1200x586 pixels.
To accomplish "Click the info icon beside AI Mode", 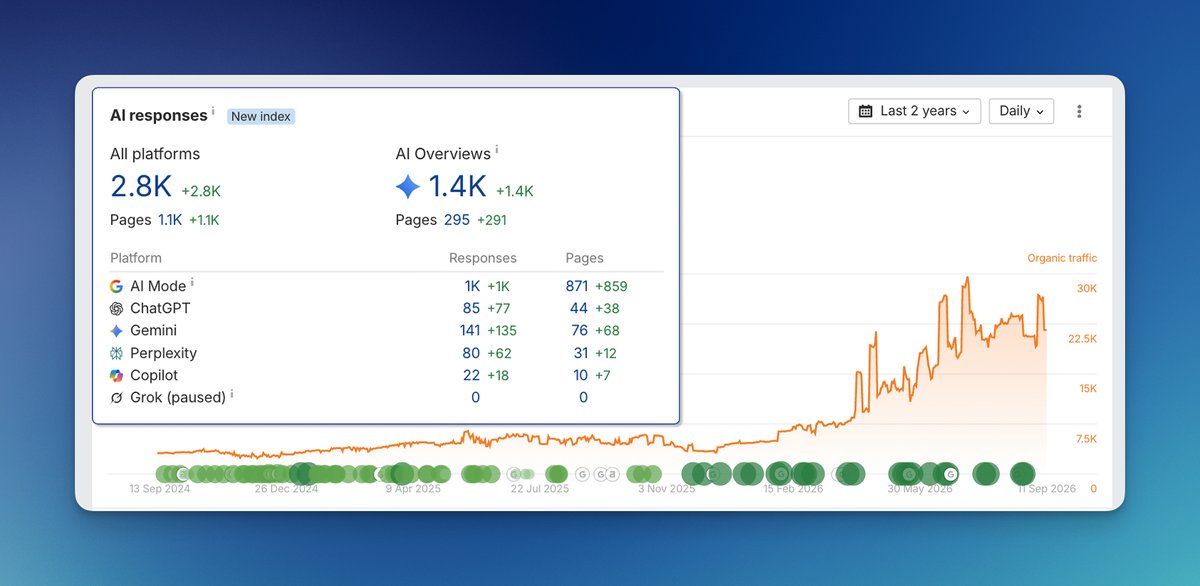I will (x=192, y=283).
